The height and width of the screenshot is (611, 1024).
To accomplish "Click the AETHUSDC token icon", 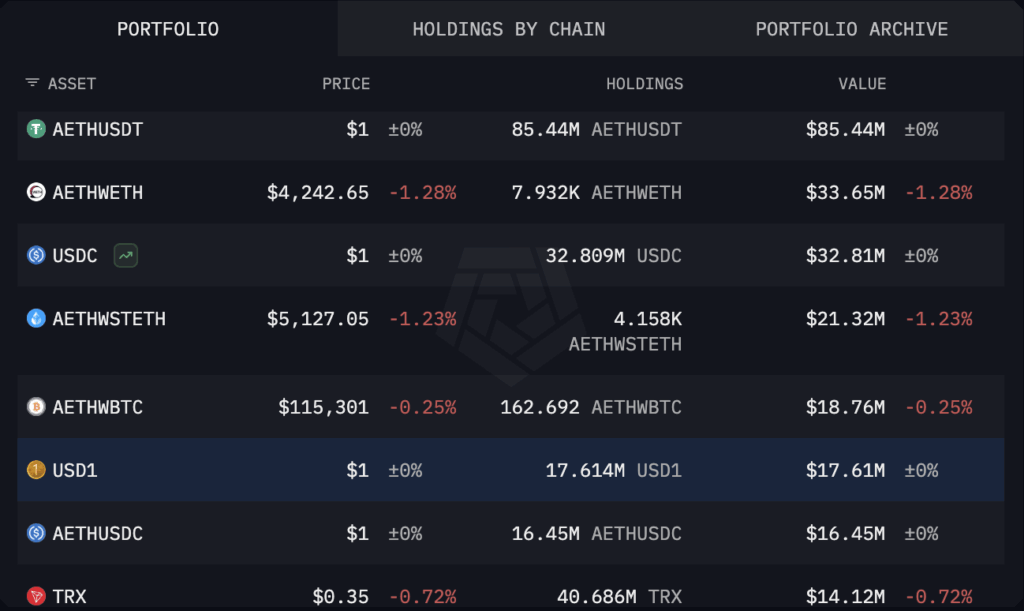I will (x=36, y=533).
